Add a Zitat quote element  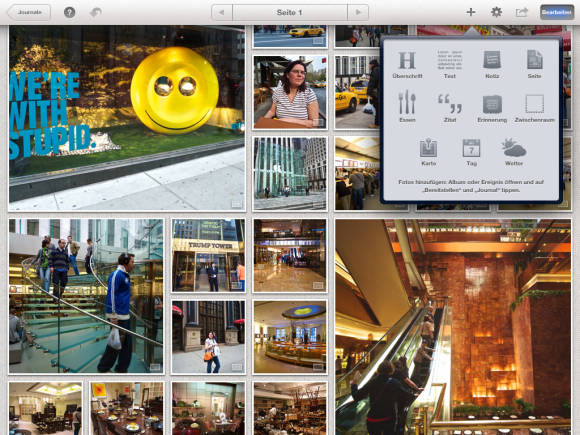(x=450, y=108)
